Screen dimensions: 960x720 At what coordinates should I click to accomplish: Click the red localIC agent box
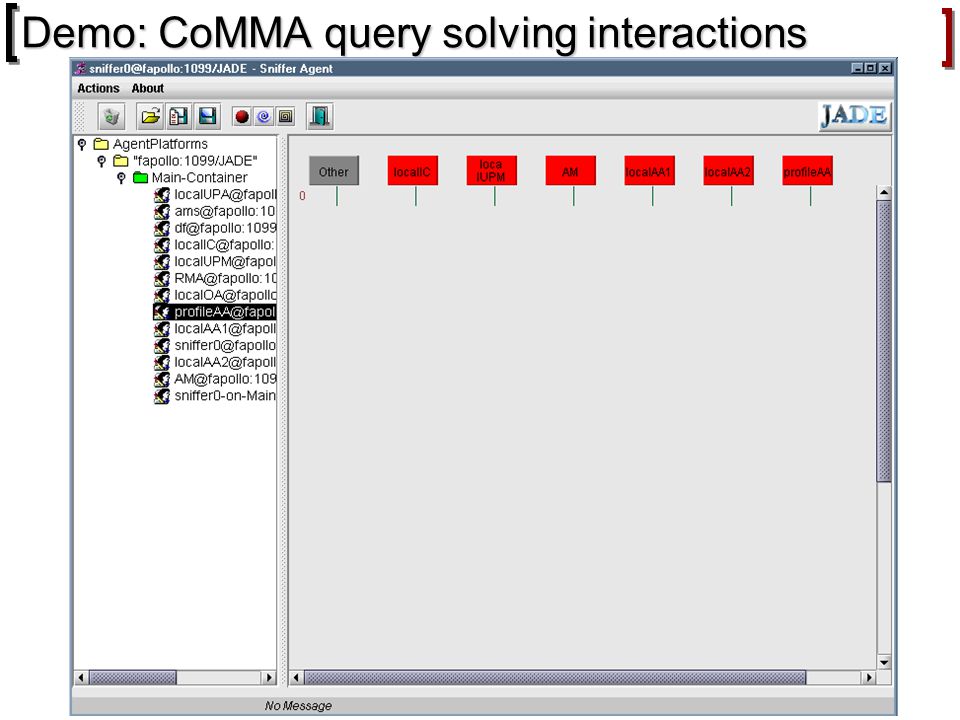(x=413, y=171)
